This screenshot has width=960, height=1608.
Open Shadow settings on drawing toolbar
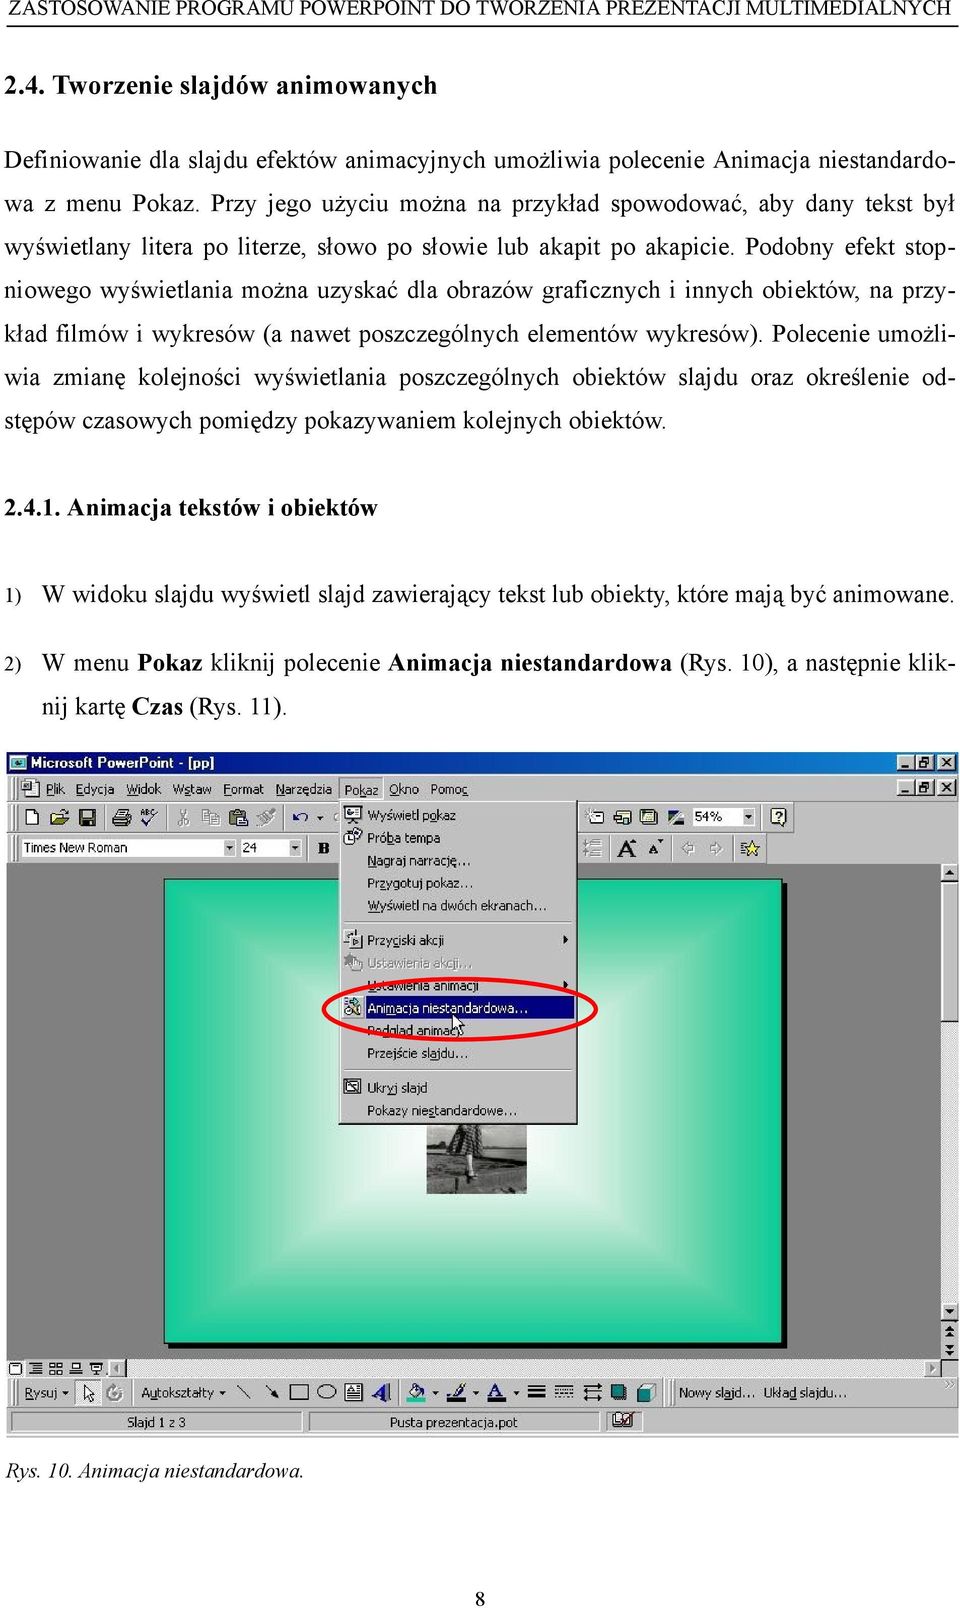(x=619, y=1392)
